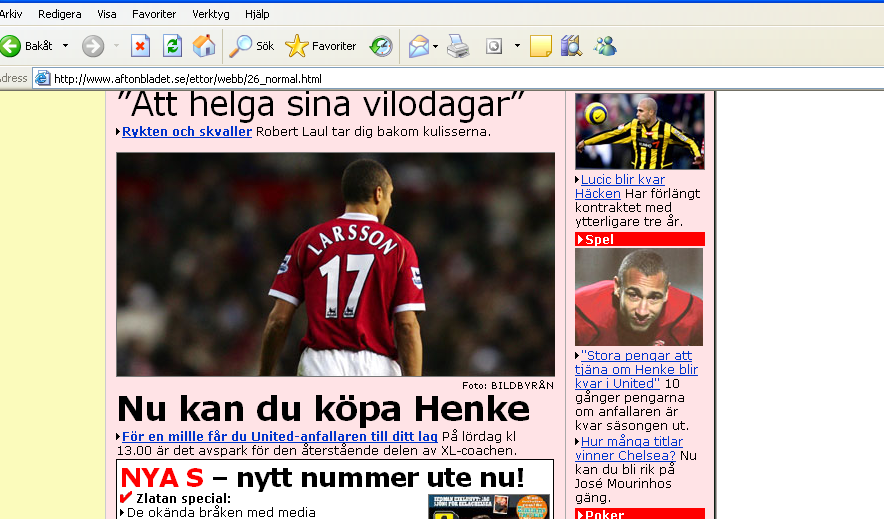Open the Arkiv menu
This screenshot has height=519, width=884.
click(11, 14)
